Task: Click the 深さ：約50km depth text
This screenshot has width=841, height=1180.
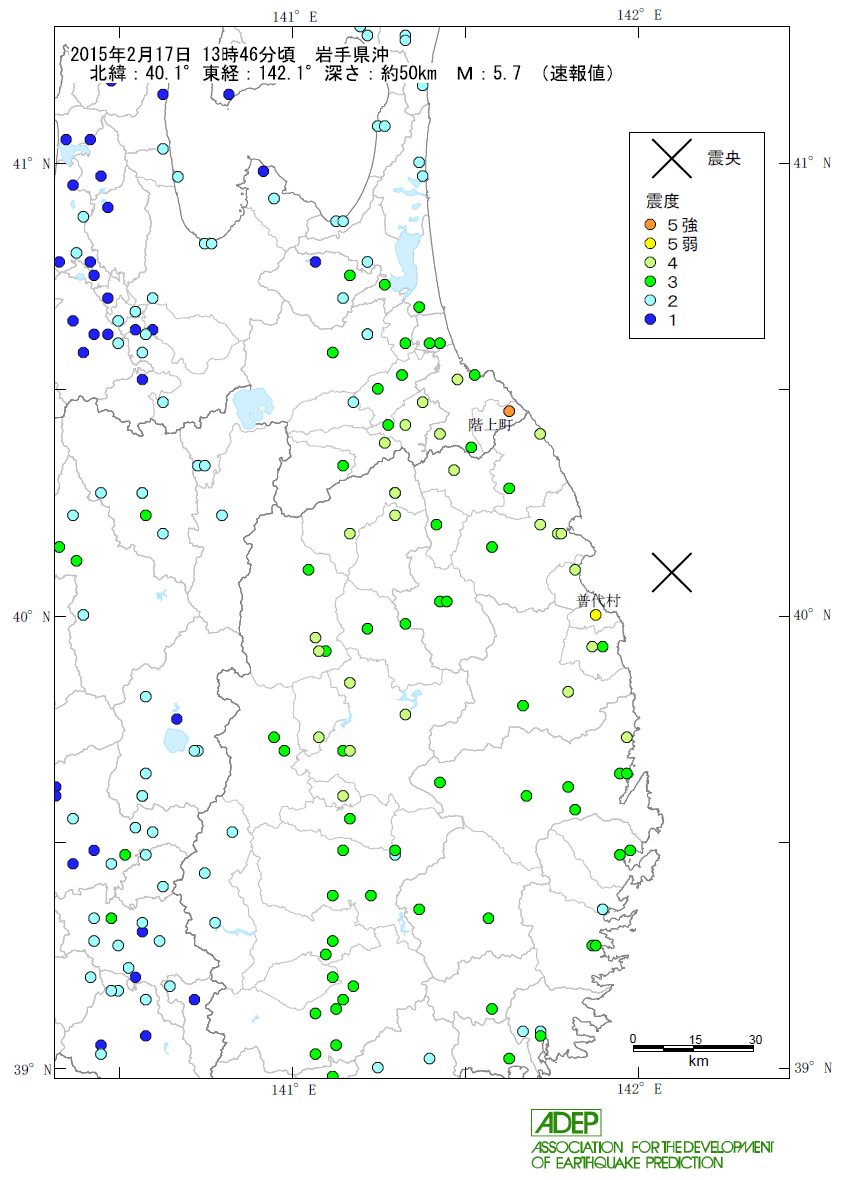Action: pyautogui.click(x=381, y=73)
